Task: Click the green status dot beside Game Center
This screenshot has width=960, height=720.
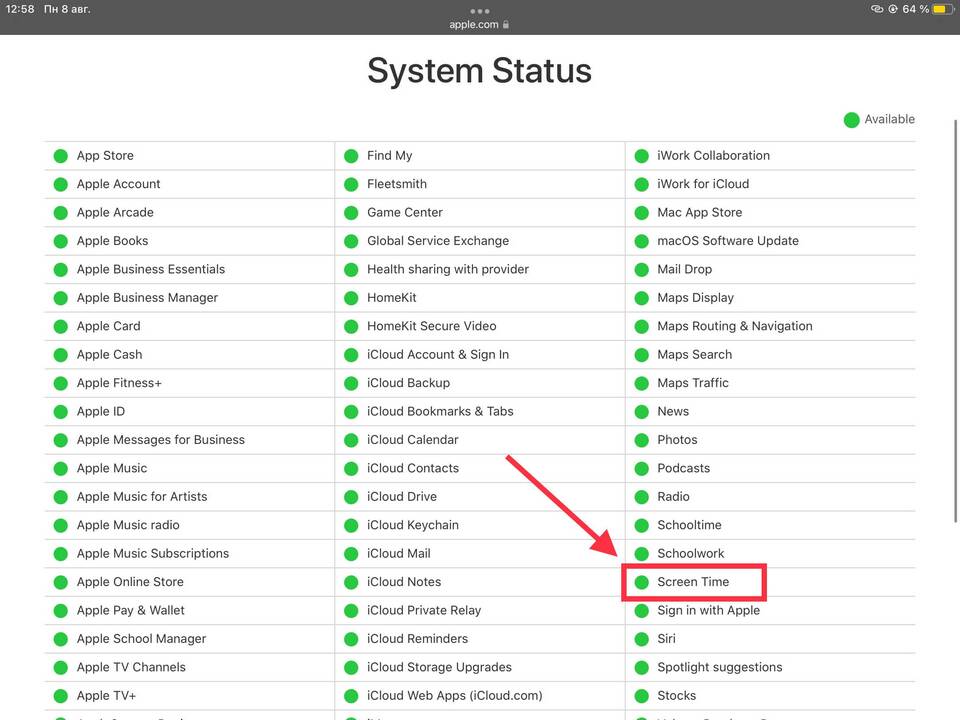Action: click(x=351, y=213)
